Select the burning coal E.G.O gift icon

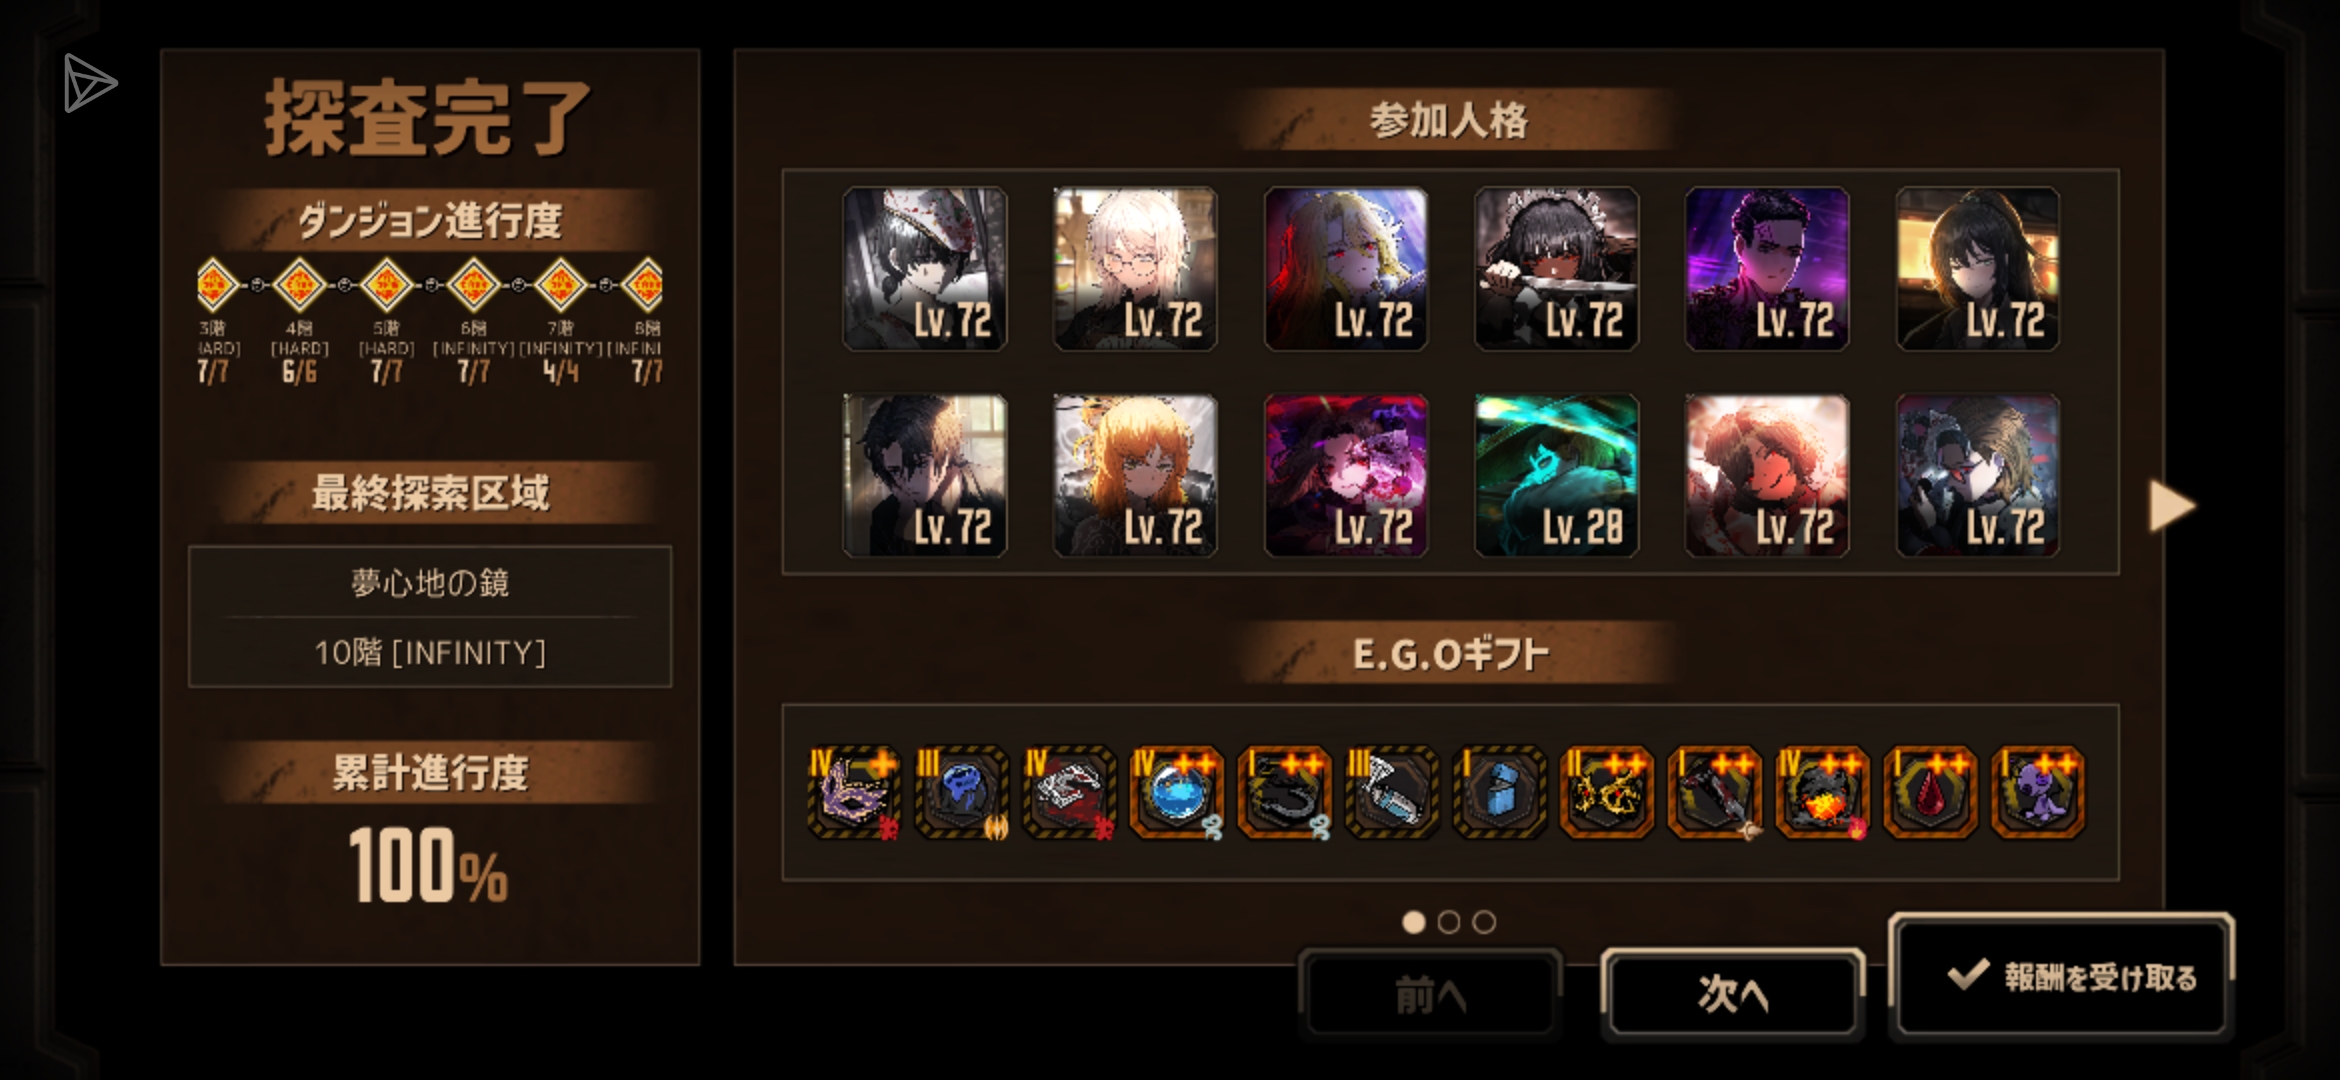(1822, 793)
